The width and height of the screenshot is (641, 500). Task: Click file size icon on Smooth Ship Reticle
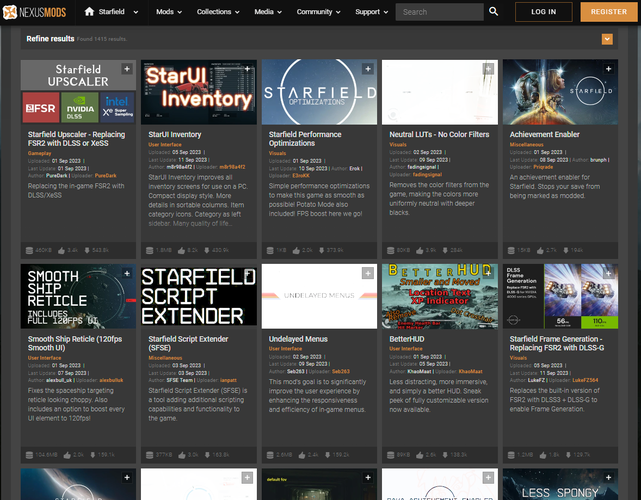pyautogui.click(x=29, y=455)
